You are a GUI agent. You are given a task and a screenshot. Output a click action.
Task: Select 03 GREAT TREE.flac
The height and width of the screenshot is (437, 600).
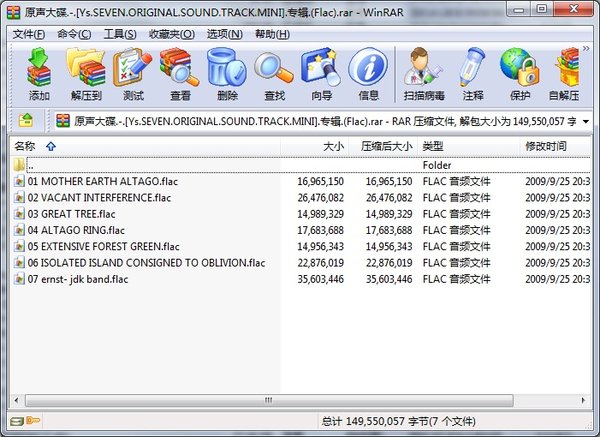pos(71,214)
